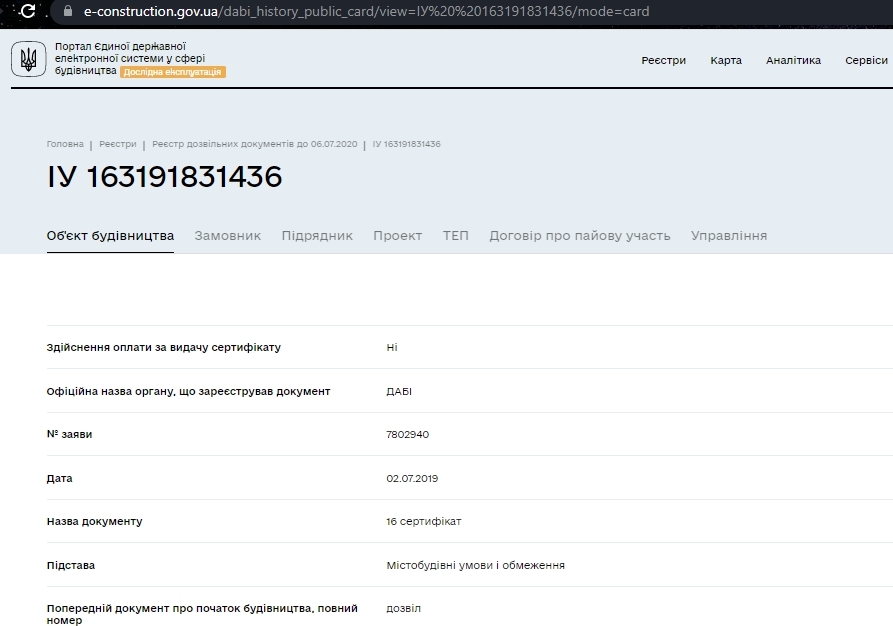Viewport: 893px width, 626px height.
Task: Click the value ДАБІ
Action: 399,392
